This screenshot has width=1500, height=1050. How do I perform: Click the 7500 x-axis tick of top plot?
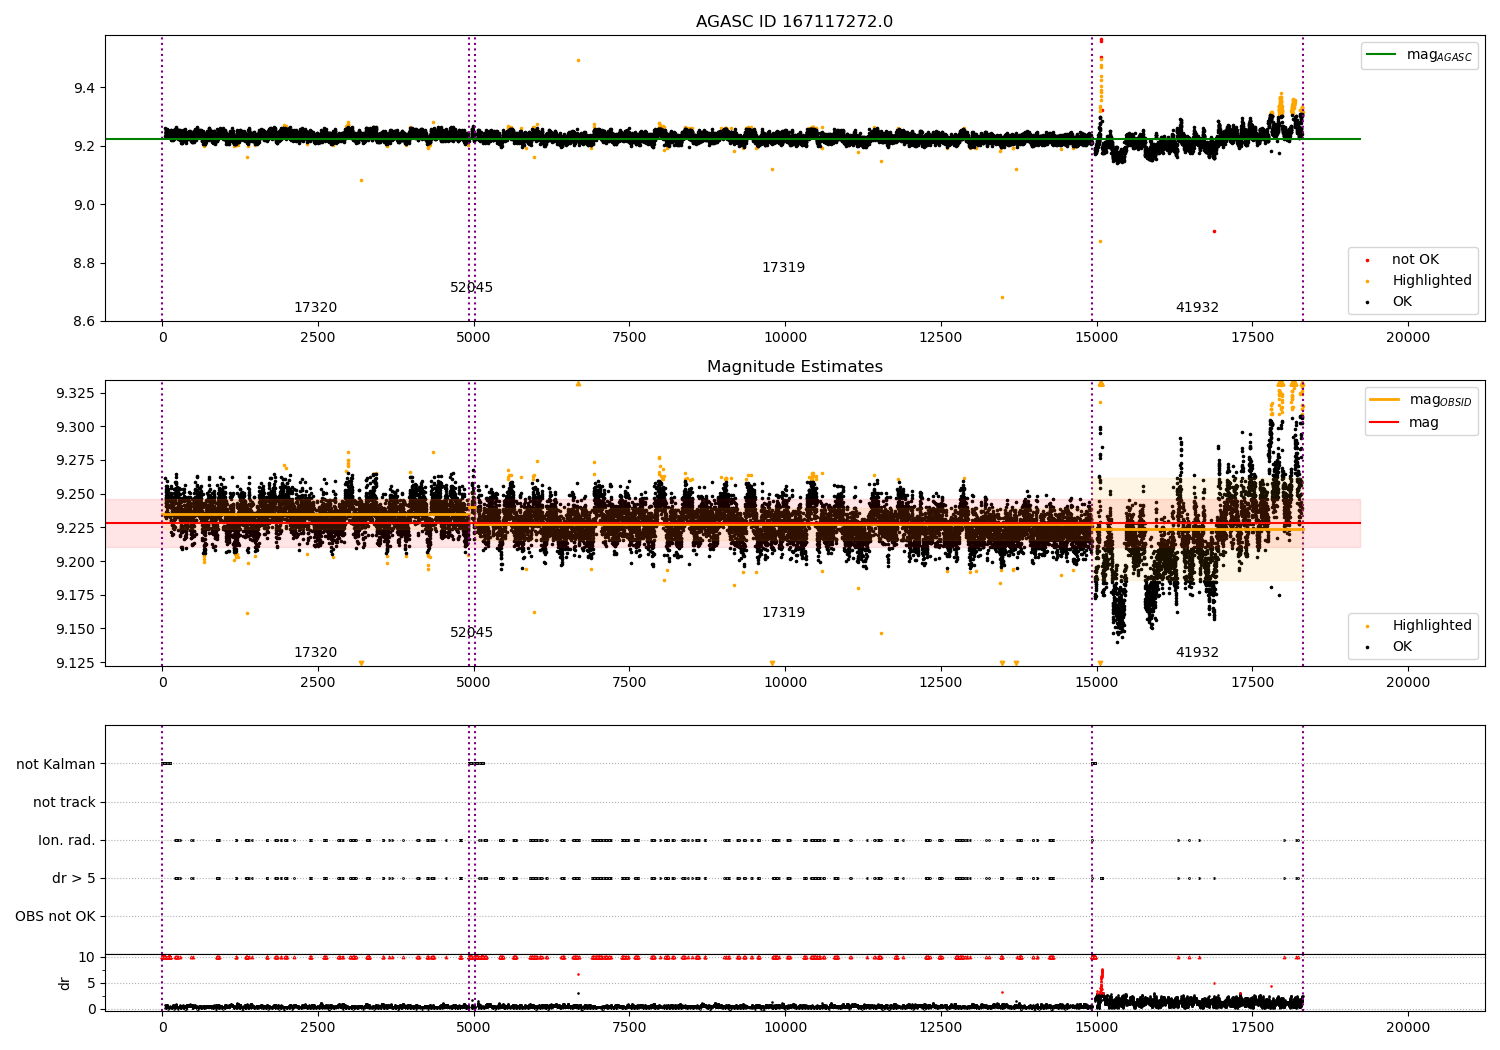tap(629, 338)
